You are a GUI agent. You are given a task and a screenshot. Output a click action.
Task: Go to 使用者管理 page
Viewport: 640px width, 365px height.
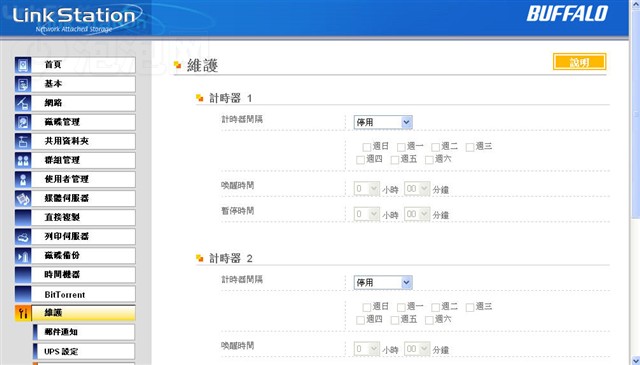(x=83, y=179)
